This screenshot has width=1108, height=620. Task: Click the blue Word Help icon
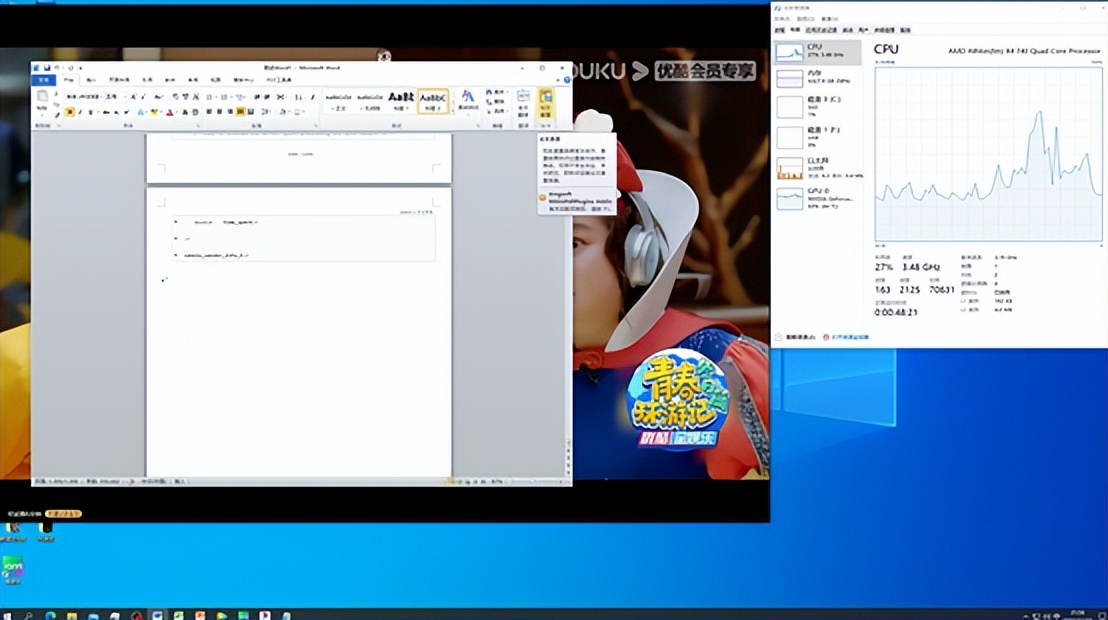coord(565,79)
